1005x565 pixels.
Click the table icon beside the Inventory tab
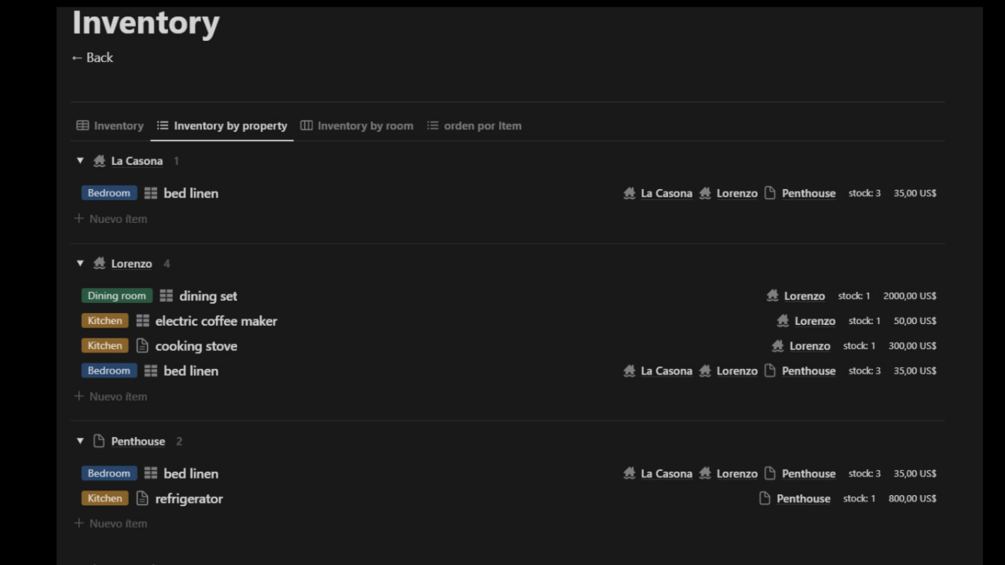(83, 126)
